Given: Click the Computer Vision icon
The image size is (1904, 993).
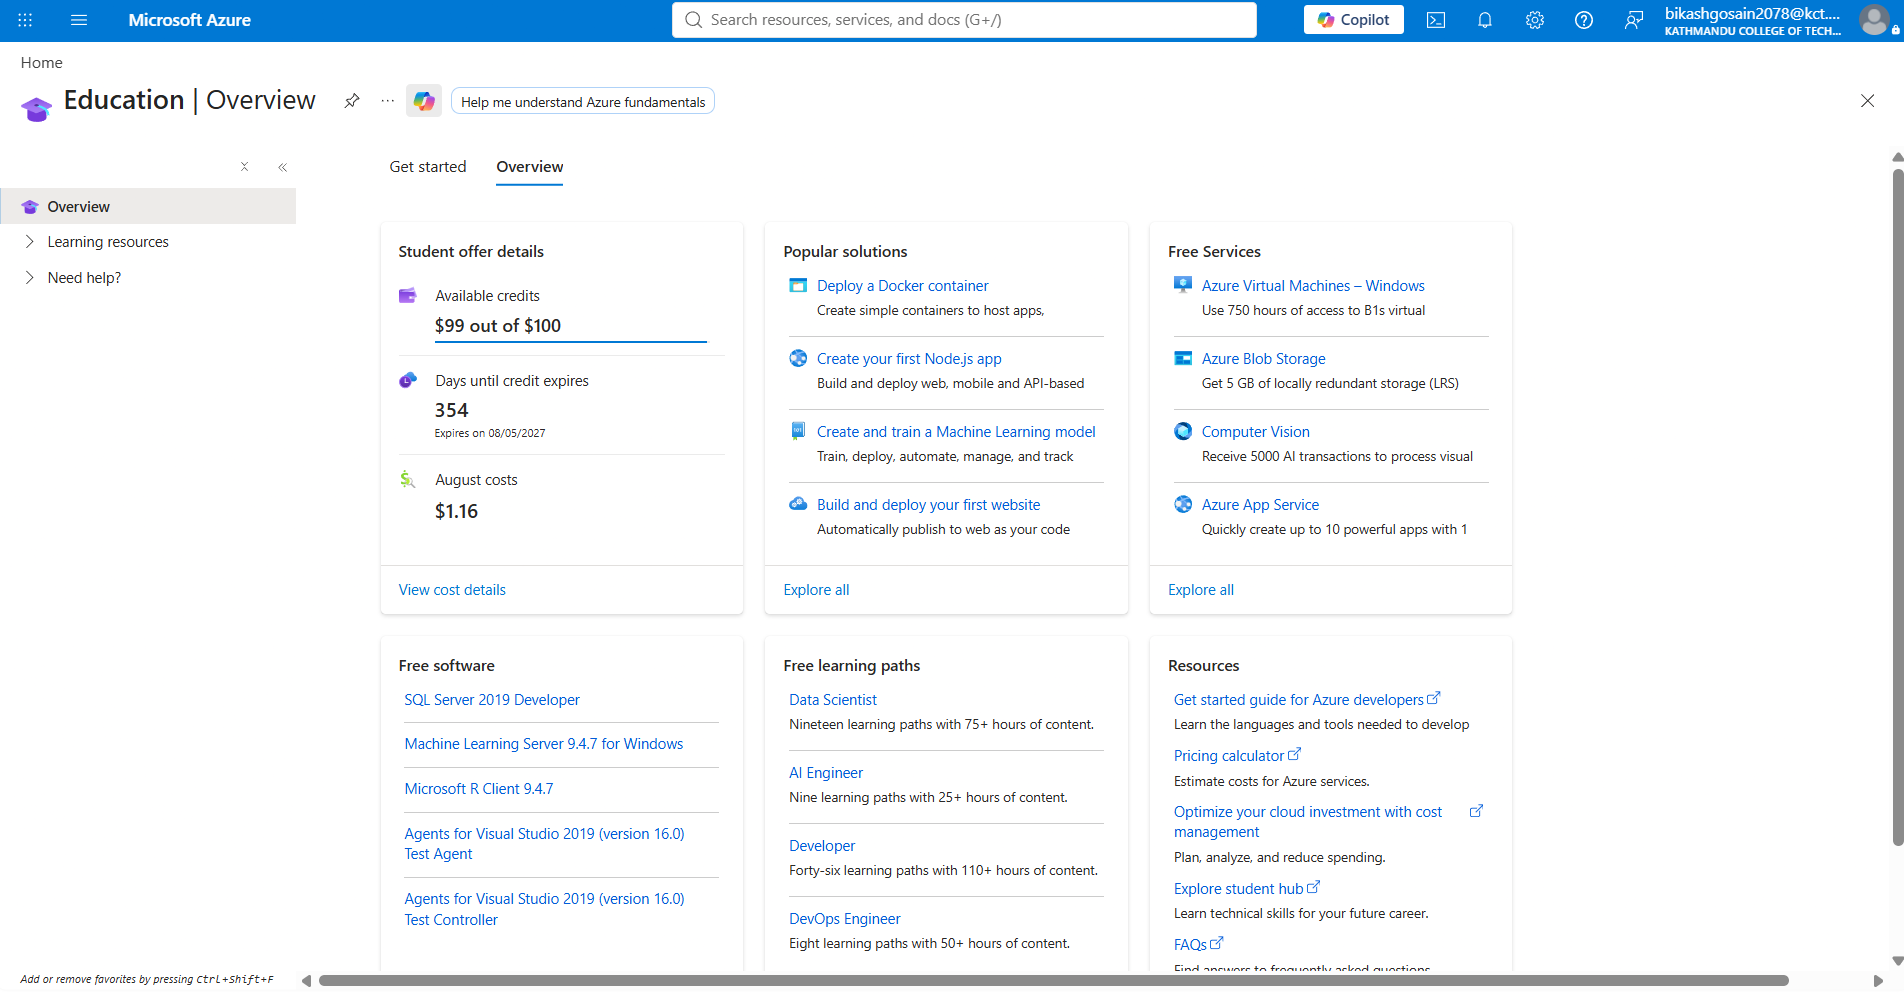Looking at the screenshot, I should pos(1183,431).
